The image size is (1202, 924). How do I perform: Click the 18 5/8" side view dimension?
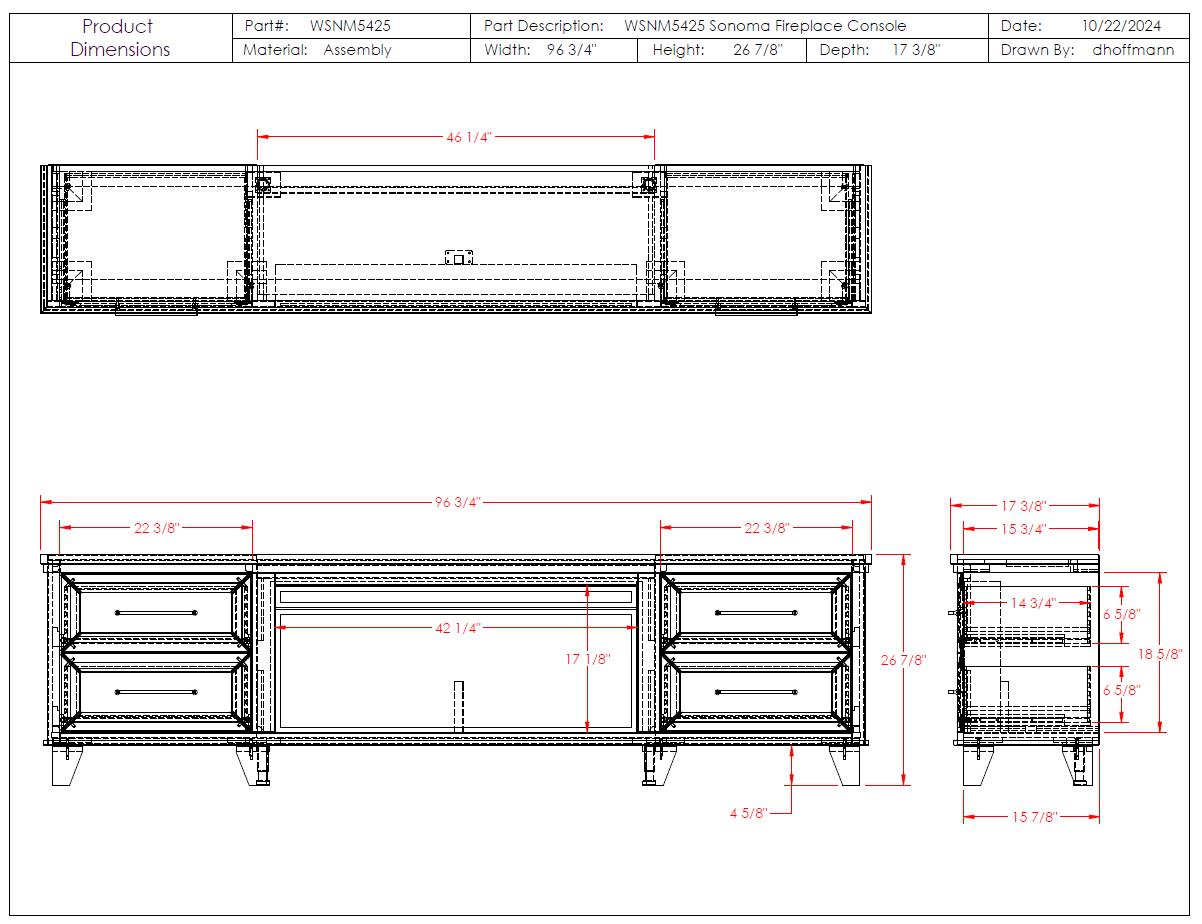[1163, 653]
